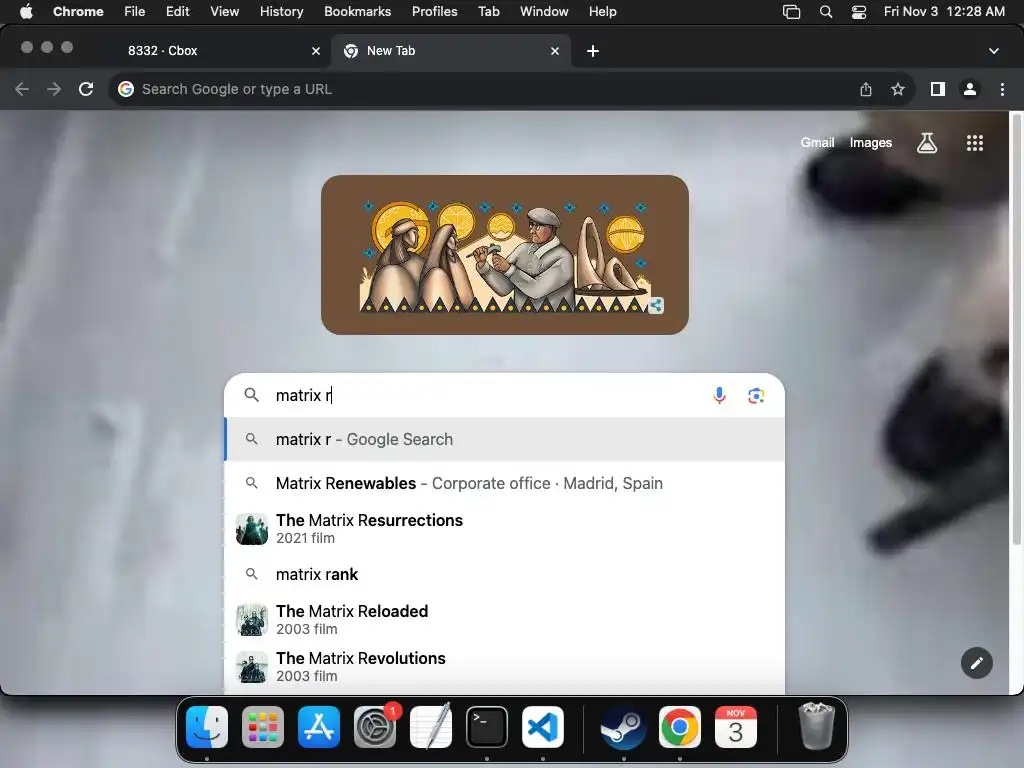Open the Chrome app menu
This screenshot has width=1024, height=768.
pos(78,11)
